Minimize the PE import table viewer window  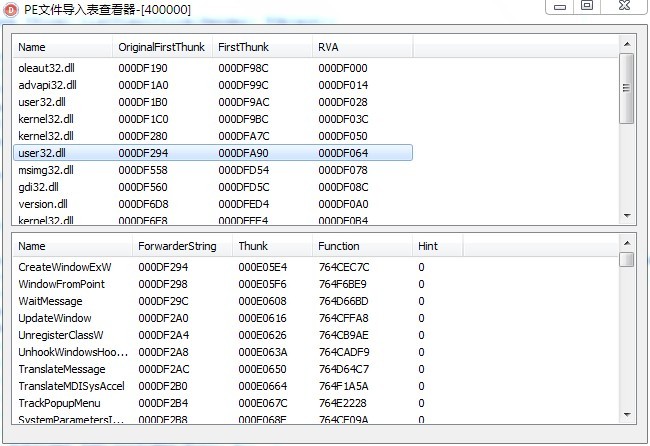(x=560, y=6)
